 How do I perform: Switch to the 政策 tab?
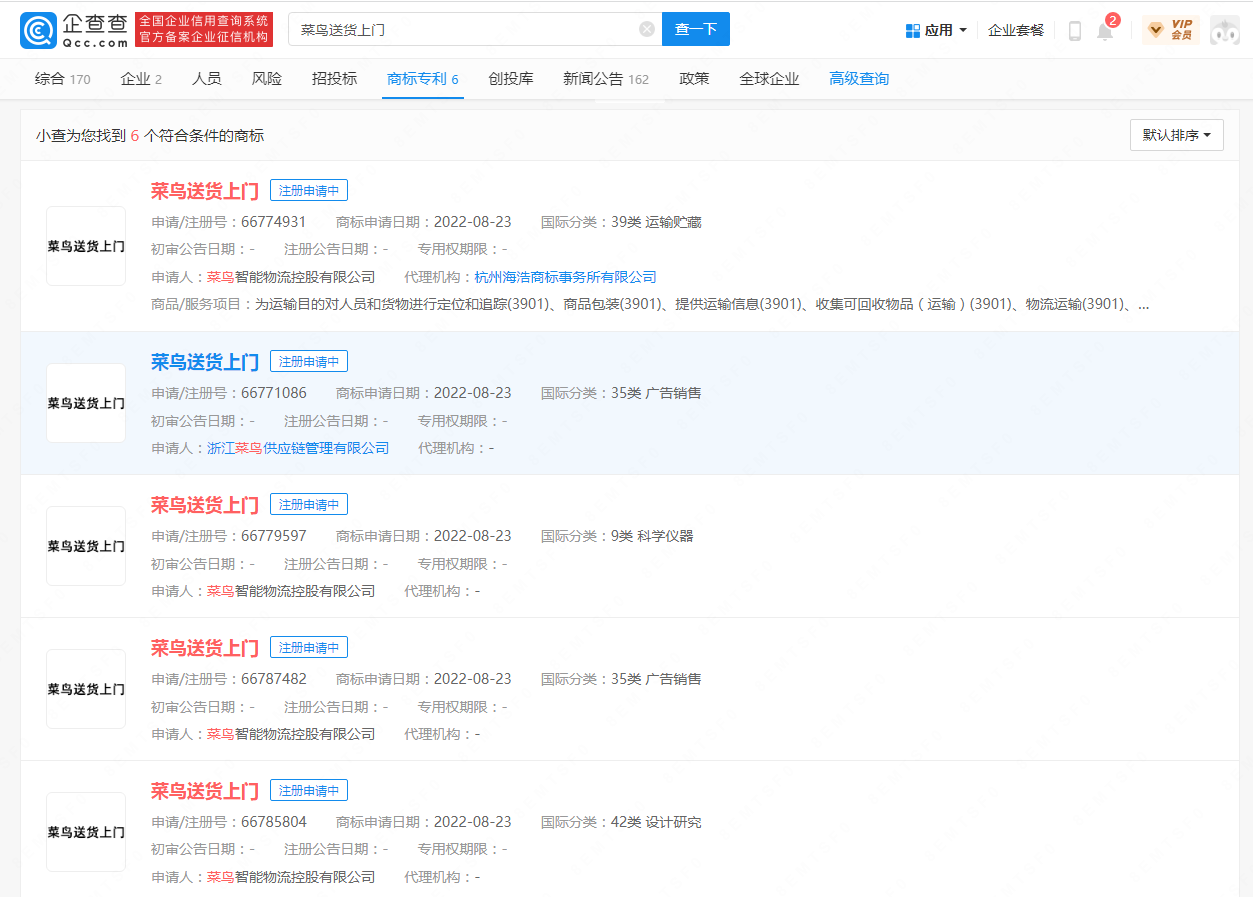(694, 79)
